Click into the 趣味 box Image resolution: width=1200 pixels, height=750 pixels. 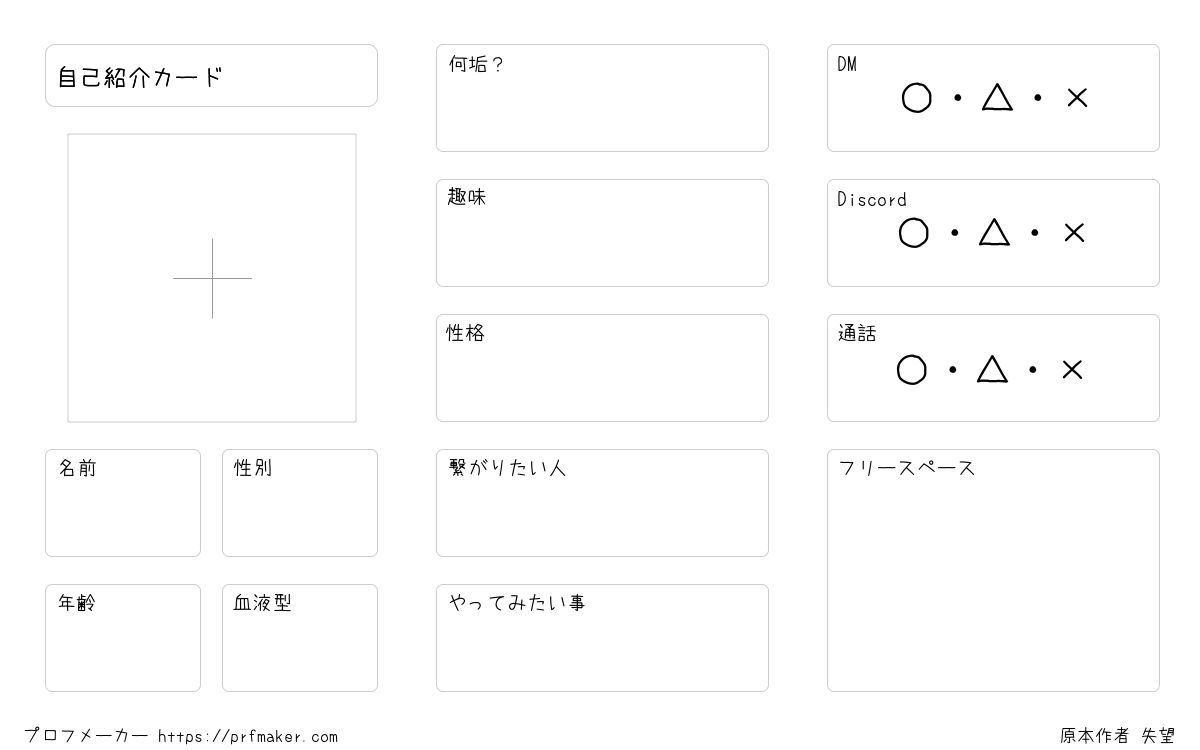click(602, 233)
